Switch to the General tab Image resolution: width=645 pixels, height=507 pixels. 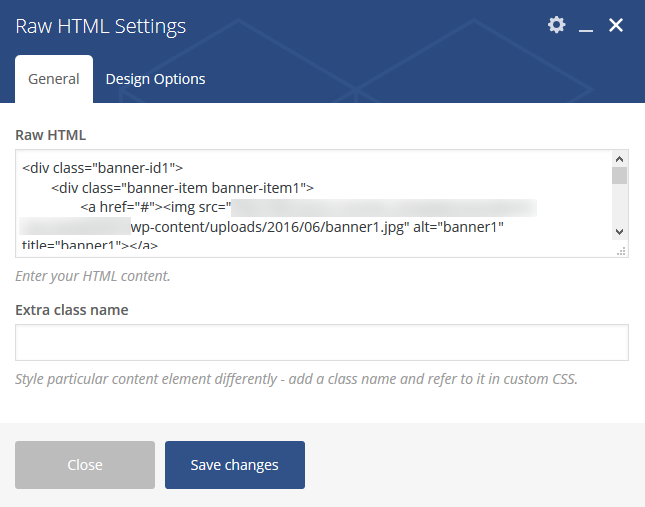pyautogui.click(x=54, y=79)
